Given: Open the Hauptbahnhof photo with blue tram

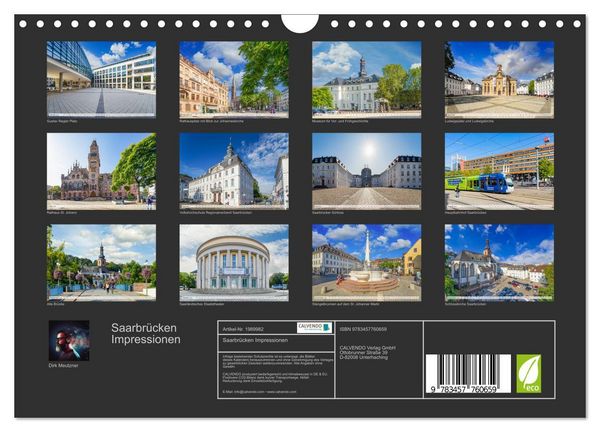Looking at the screenshot, I should pyautogui.click(x=499, y=171).
